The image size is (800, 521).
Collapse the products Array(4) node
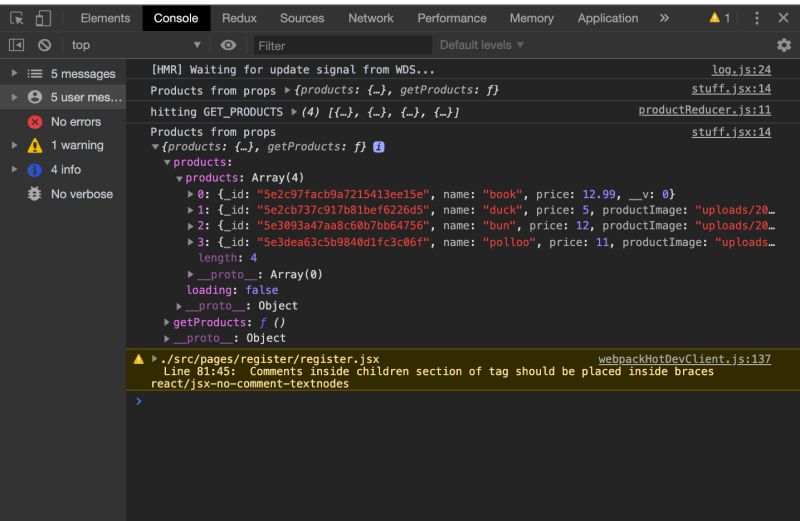click(179, 178)
